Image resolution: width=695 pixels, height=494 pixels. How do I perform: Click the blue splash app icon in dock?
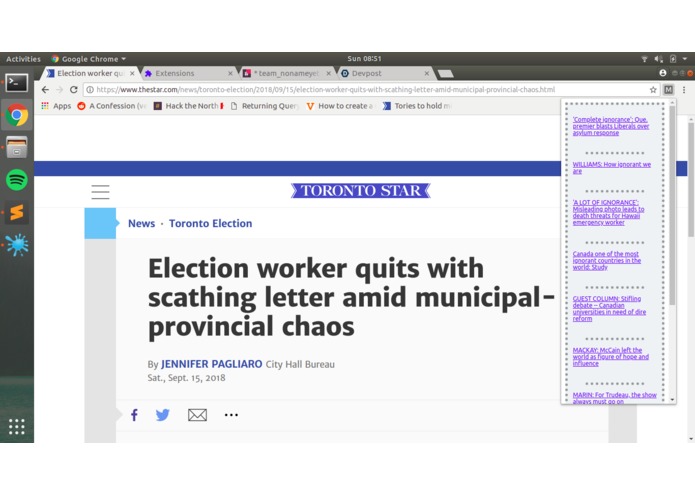point(16,245)
